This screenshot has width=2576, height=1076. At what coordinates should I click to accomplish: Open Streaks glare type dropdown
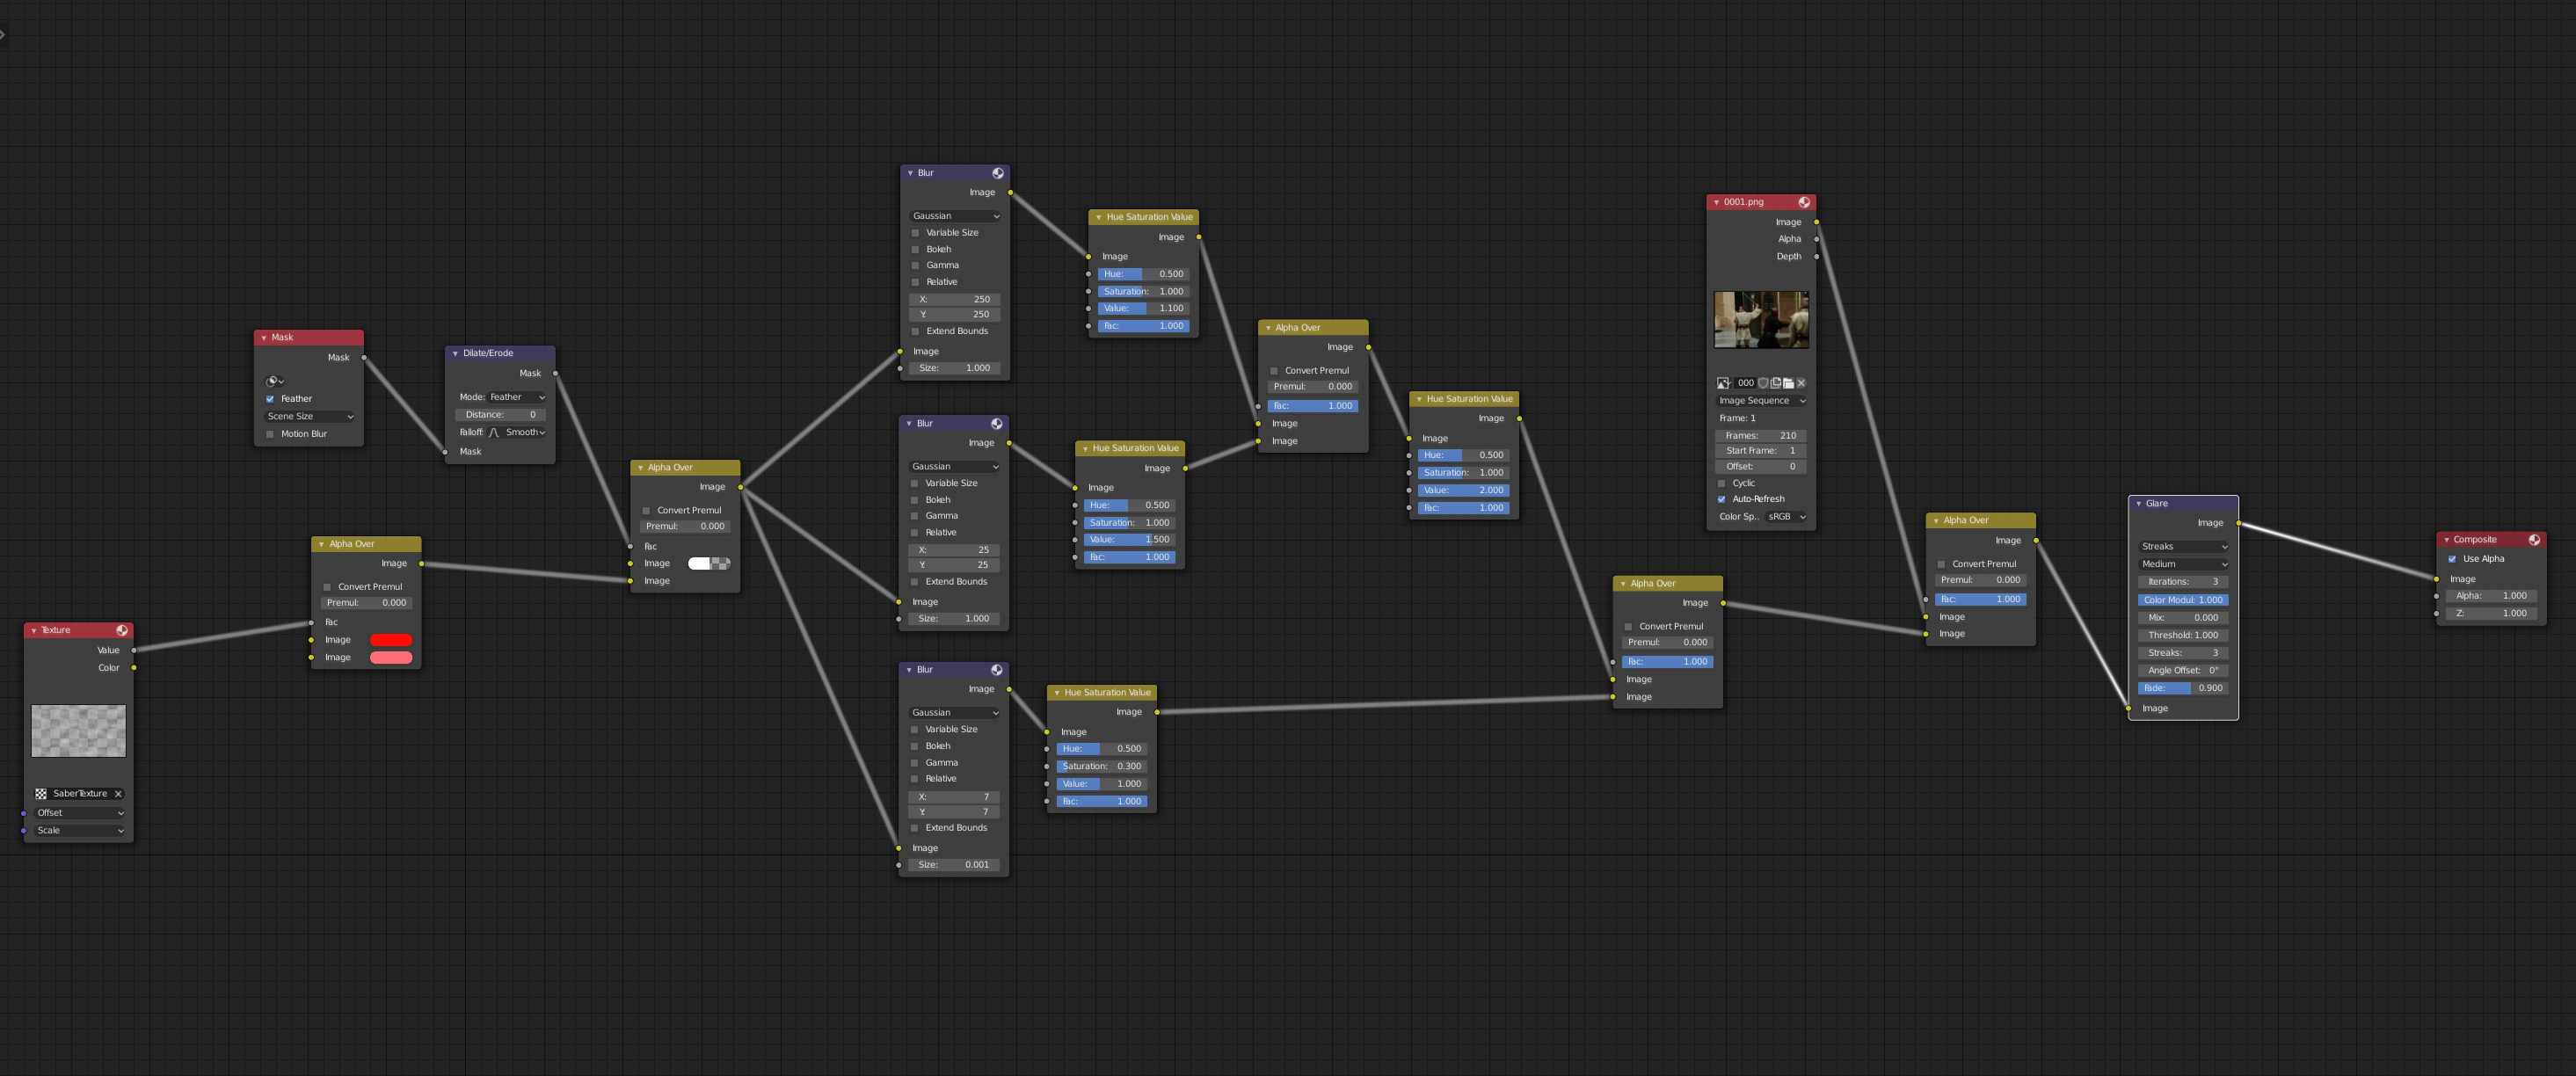(2184, 547)
